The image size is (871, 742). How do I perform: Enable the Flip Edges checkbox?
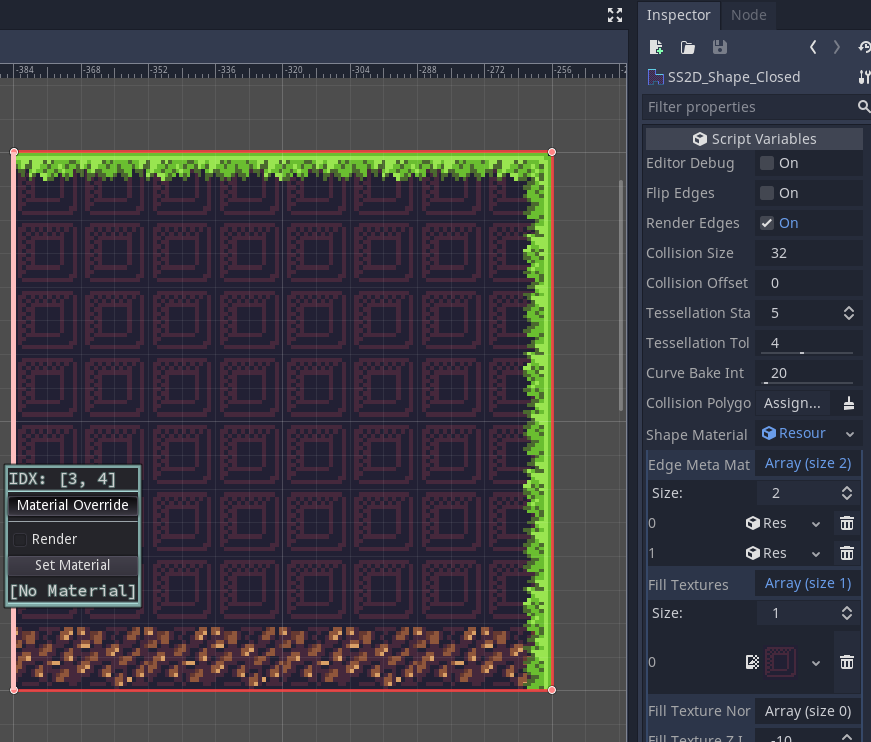767,193
